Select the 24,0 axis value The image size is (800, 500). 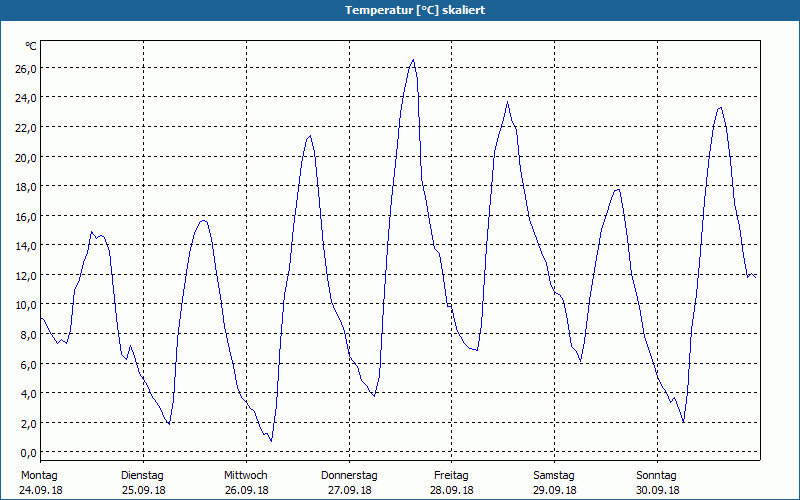[x=26, y=98]
